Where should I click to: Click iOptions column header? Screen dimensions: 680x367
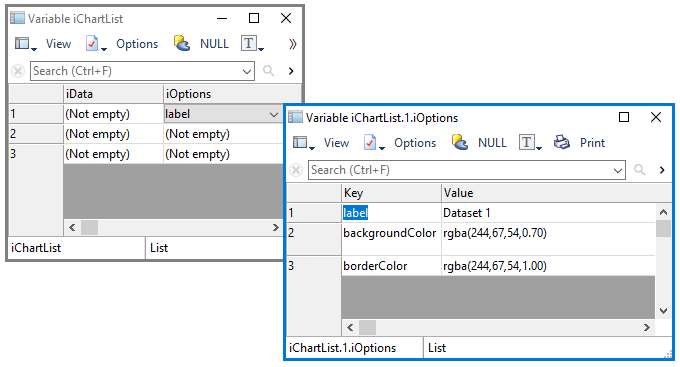pyautogui.click(x=232, y=94)
